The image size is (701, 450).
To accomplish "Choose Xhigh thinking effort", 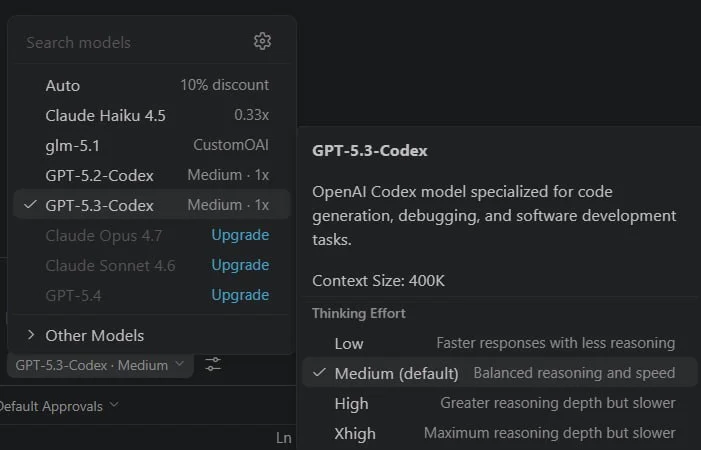I will [x=500, y=433].
